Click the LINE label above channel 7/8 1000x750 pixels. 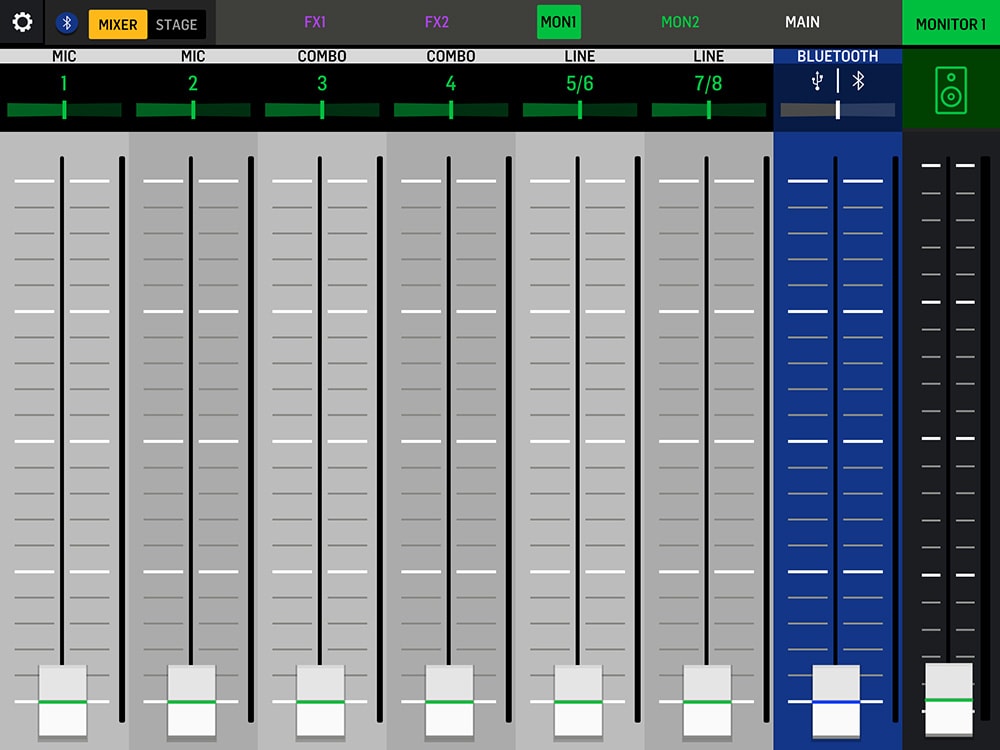pos(709,56)
